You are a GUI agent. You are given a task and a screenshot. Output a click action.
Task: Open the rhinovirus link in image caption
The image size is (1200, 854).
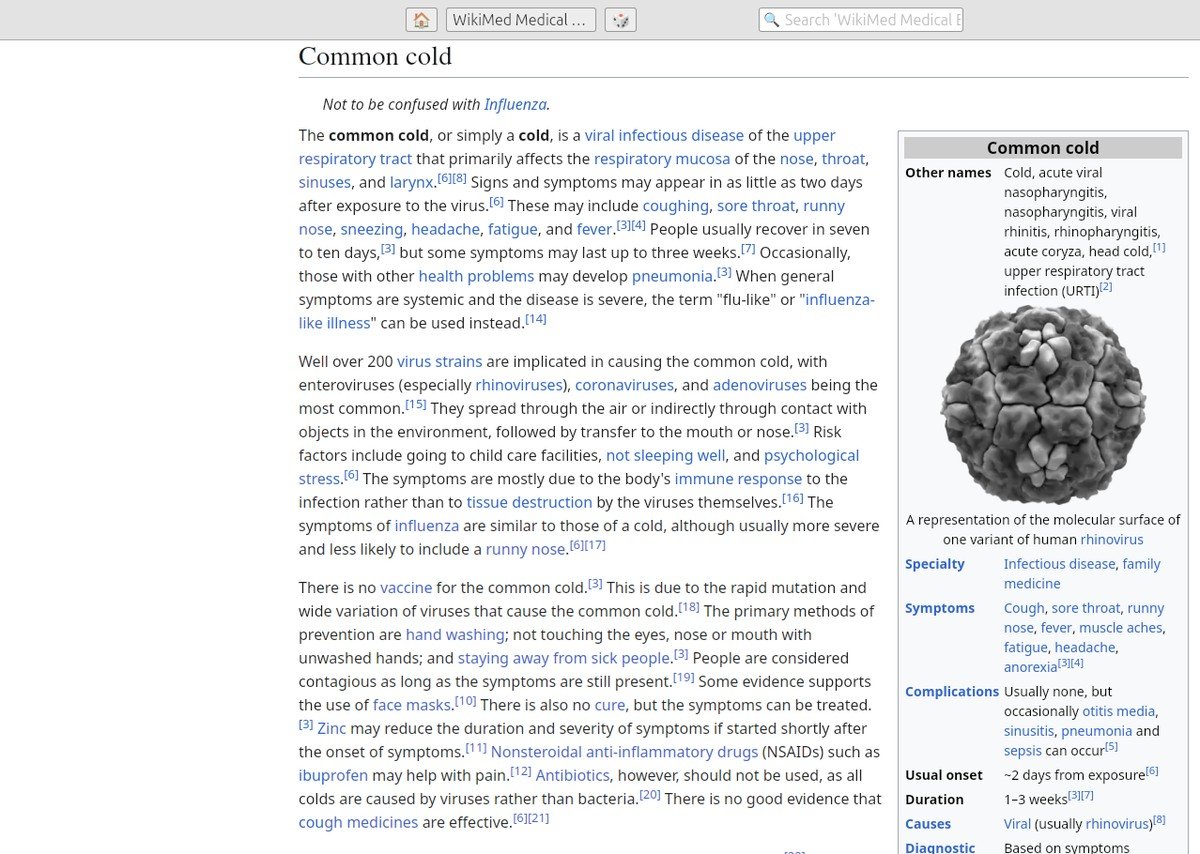tap(1112, 539)
